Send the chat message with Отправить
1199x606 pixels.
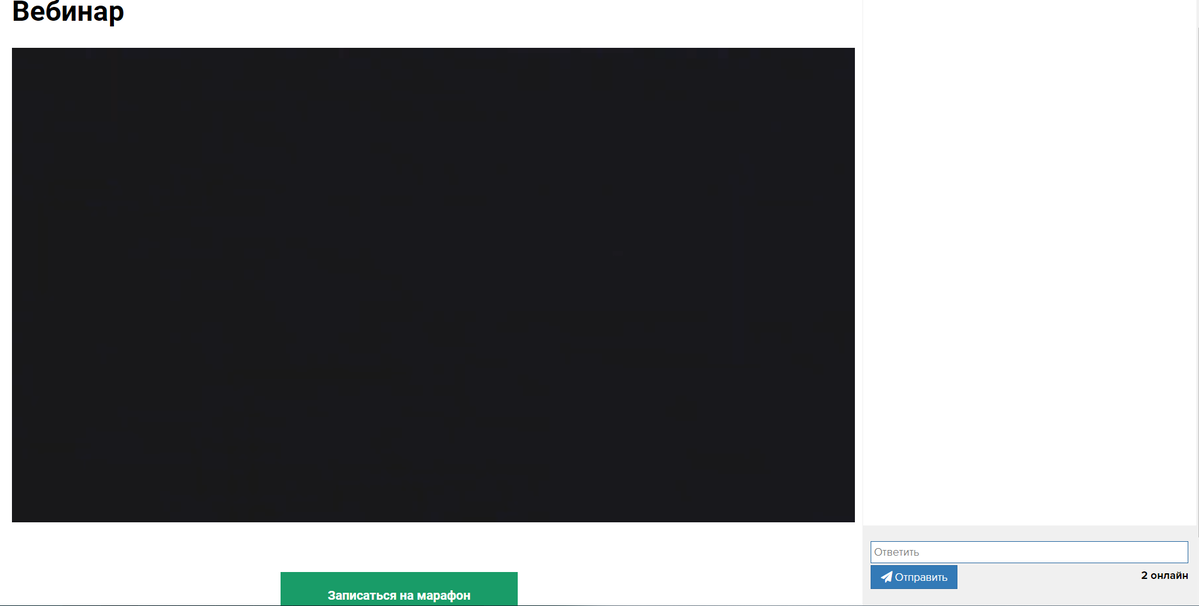(x=913, y=577)
